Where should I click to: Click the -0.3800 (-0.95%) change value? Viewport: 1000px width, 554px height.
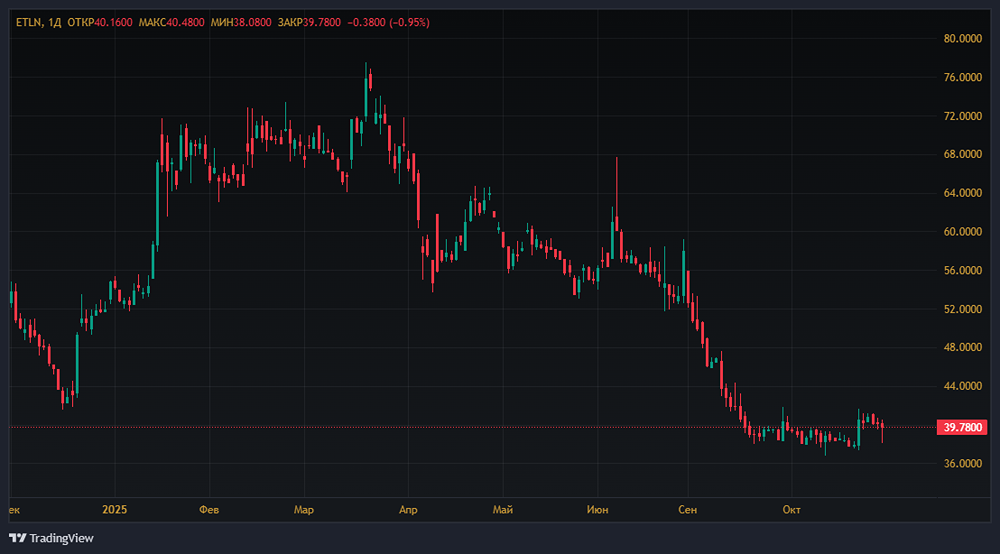click(388, 22)
